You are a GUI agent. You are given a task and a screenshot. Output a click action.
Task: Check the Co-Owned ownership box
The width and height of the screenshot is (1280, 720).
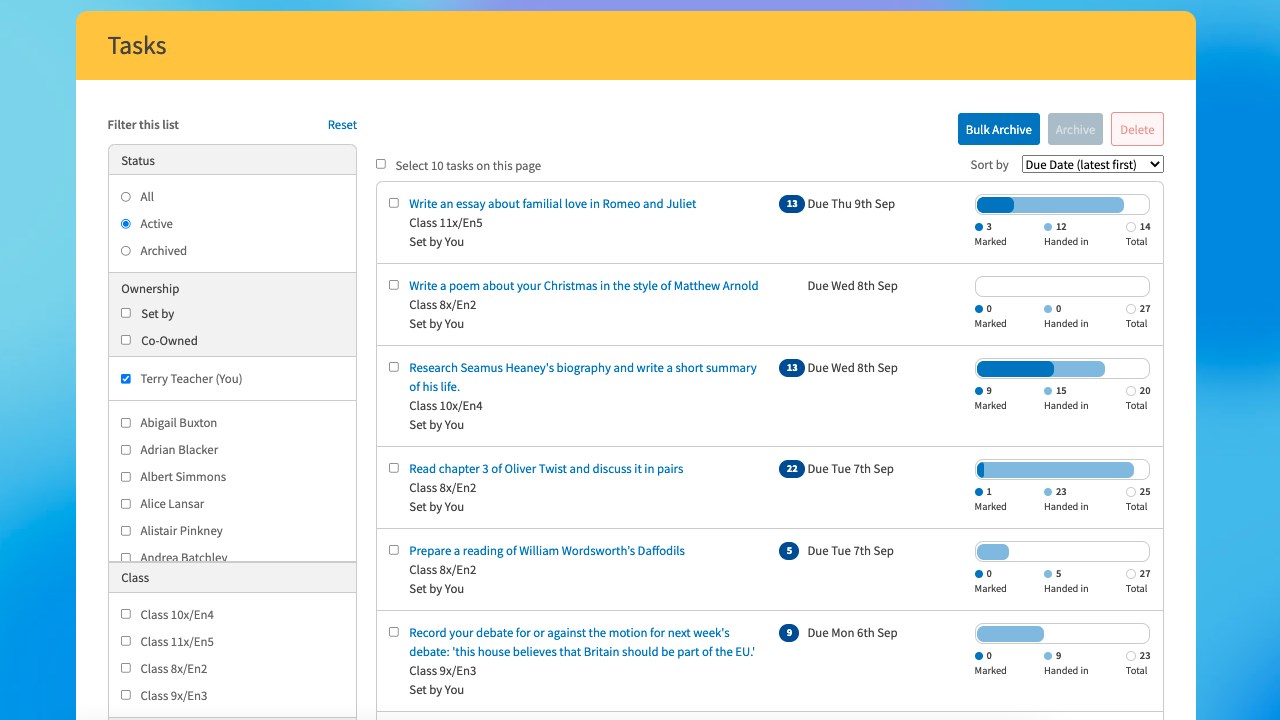click(x=126, y=340)
